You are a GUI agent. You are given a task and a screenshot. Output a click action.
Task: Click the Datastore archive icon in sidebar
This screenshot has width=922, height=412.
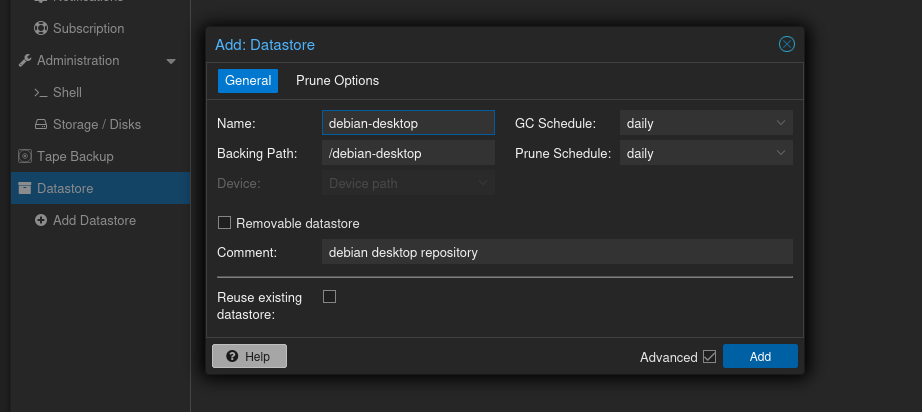tap(25, 189)
